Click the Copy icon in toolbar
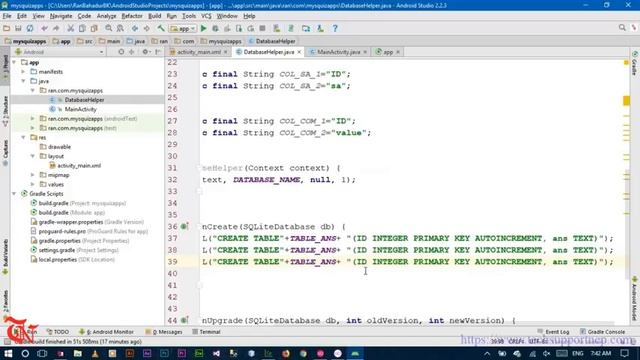The image size is (640, 360). [82, 28]
